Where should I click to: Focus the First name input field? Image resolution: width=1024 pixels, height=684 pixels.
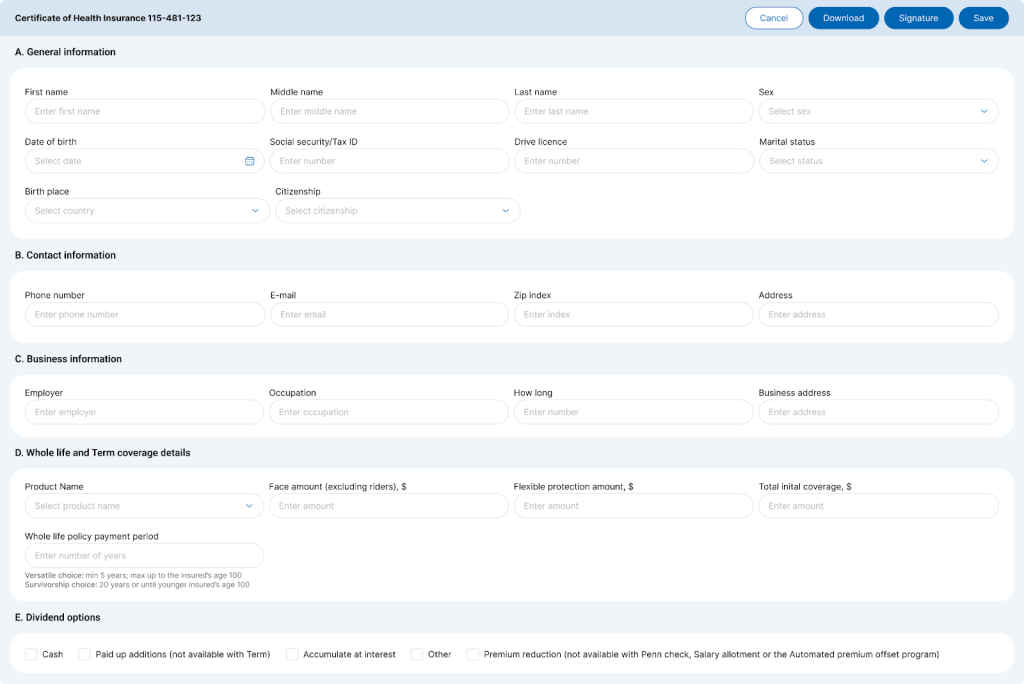click(144, 111)
